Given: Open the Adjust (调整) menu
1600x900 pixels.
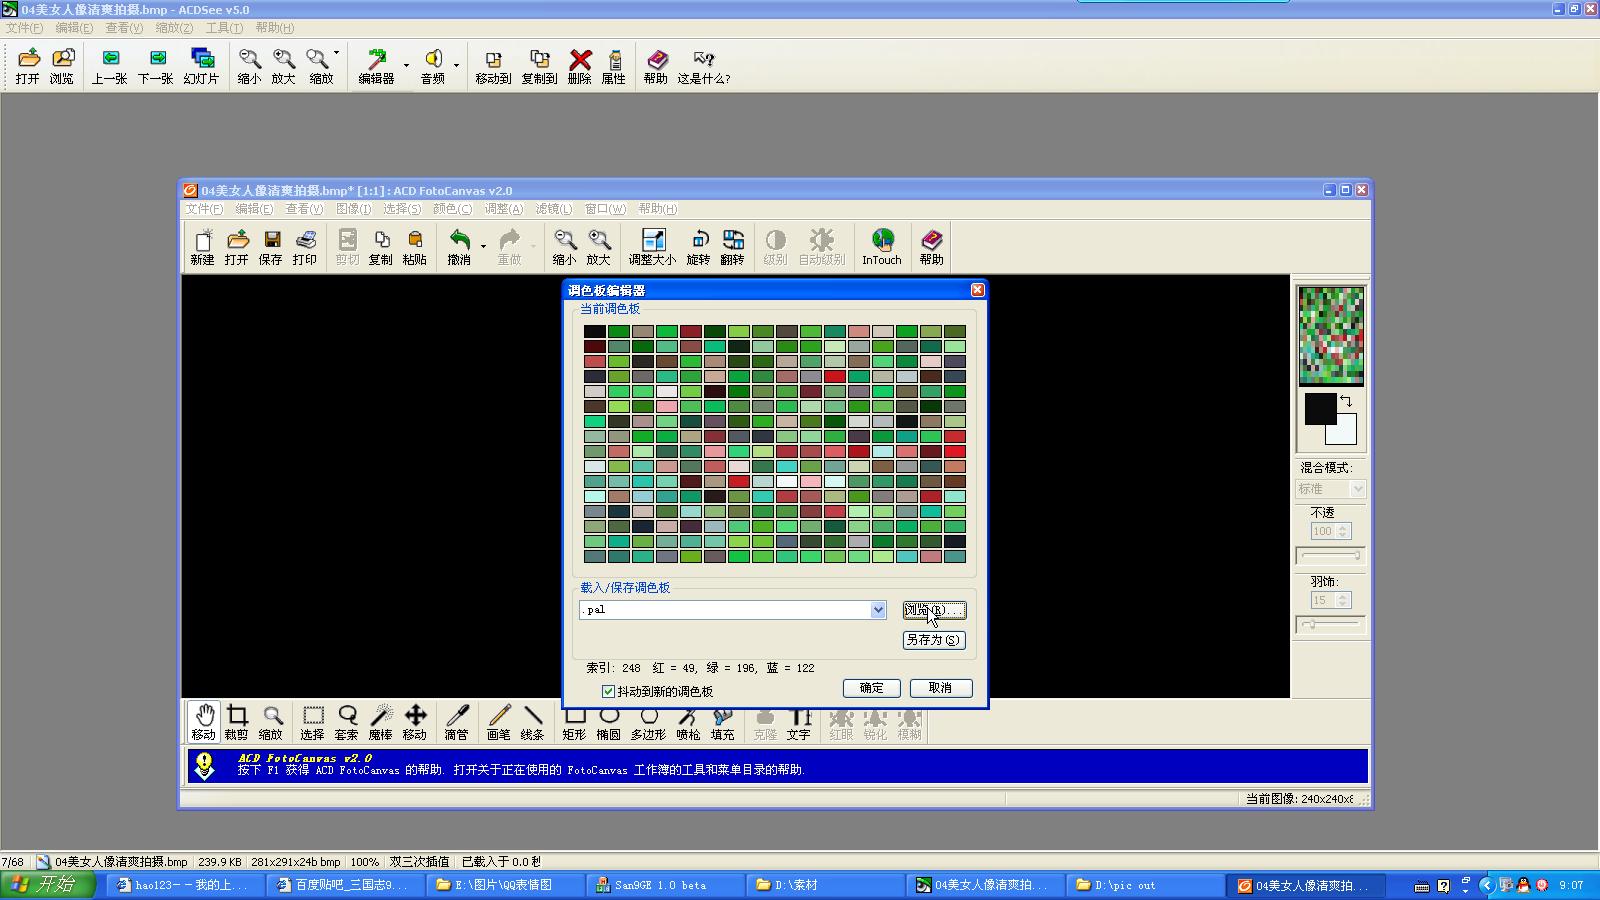Looking at the screenshot, I should 503,209.
